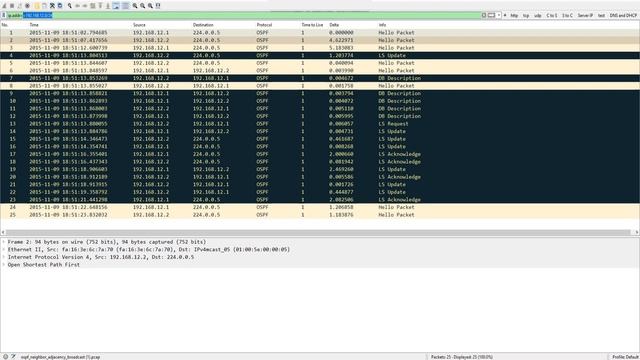Click the Profile: Default status entry
This screenshot has height=360, width=640.
point(625,357)
